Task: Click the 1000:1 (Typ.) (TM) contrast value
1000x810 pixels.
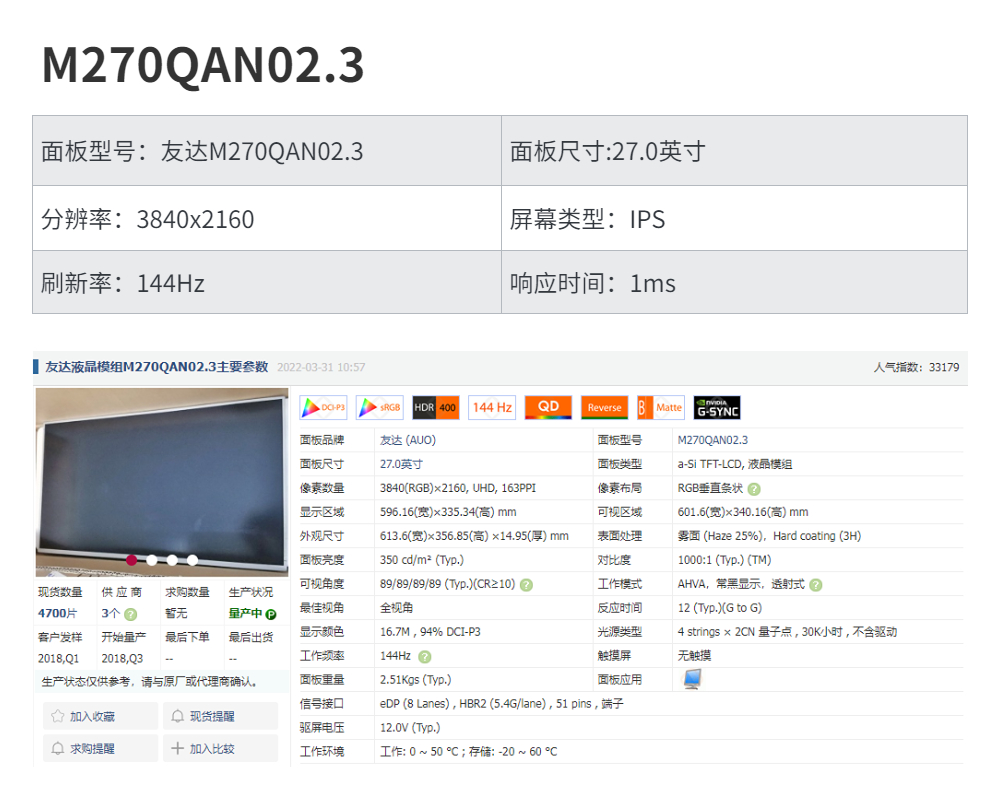Action: pos(724,560)
